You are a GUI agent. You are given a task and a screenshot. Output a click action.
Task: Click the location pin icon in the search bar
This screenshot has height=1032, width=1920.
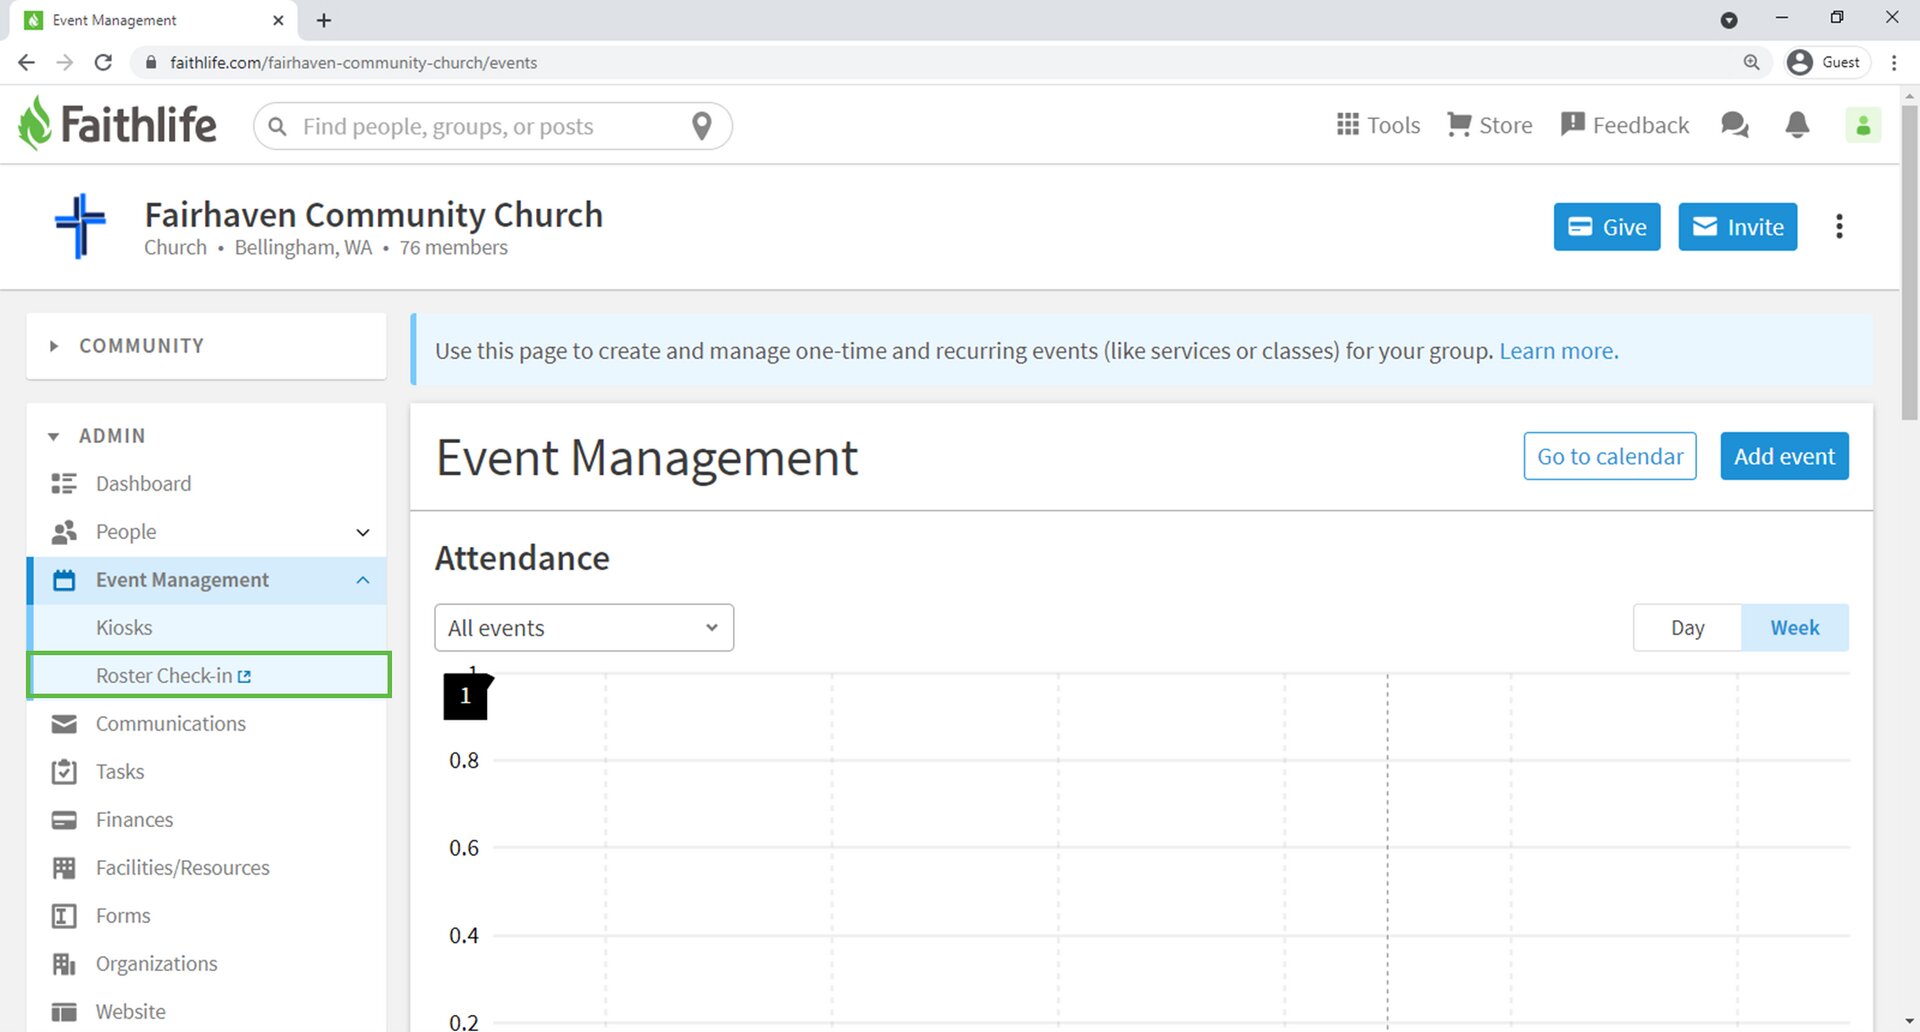pyautogui.click(x=702, y=126)
